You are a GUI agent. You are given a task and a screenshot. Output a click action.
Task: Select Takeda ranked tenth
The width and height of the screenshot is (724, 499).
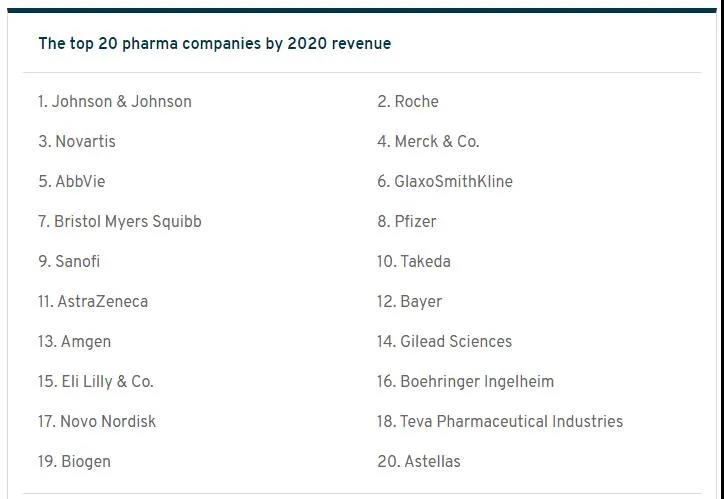pyautogui.click(x=414, y=261)
